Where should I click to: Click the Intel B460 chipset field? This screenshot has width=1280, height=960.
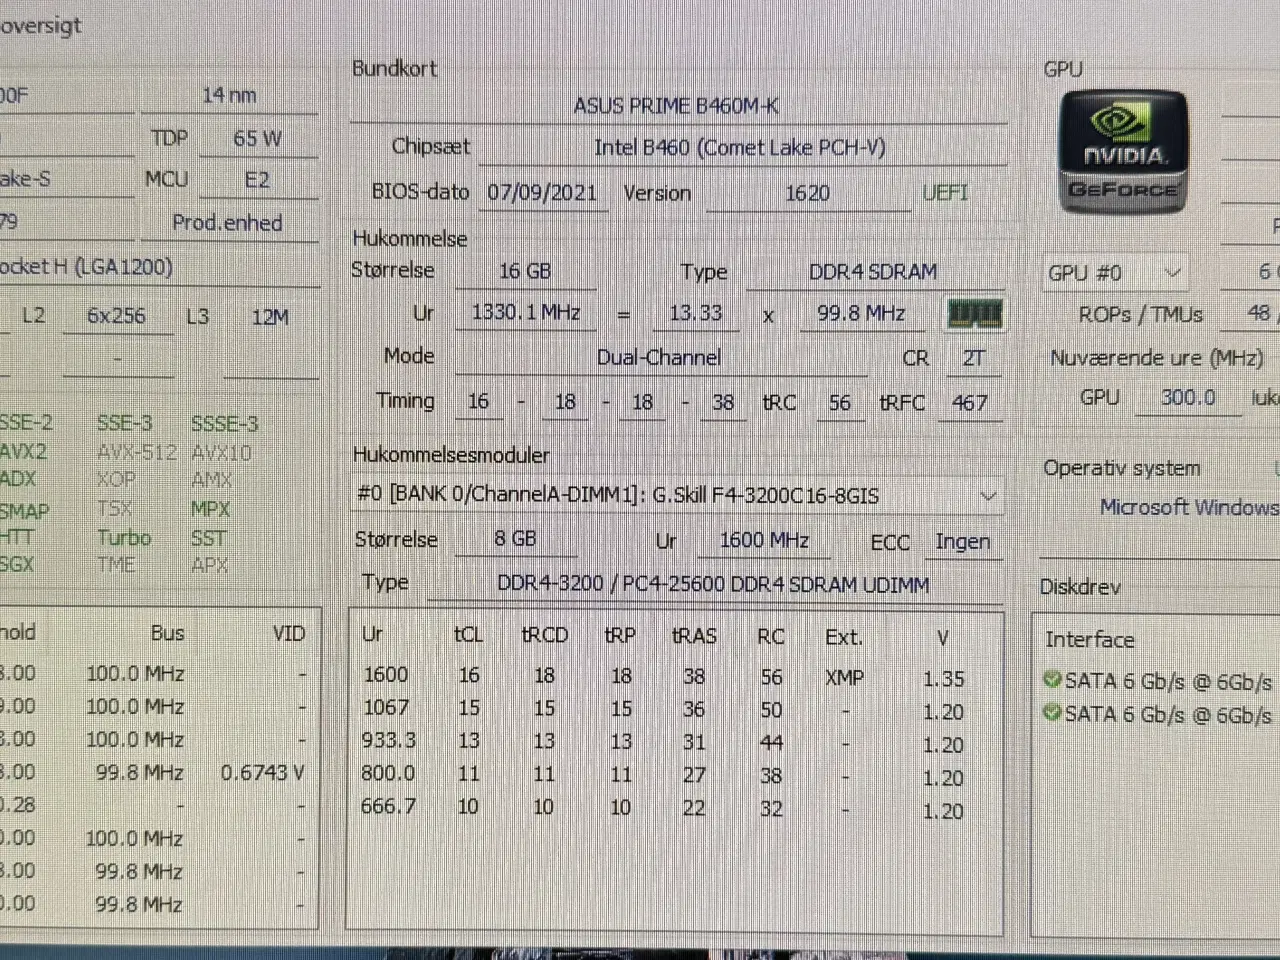tap(742, 147)
